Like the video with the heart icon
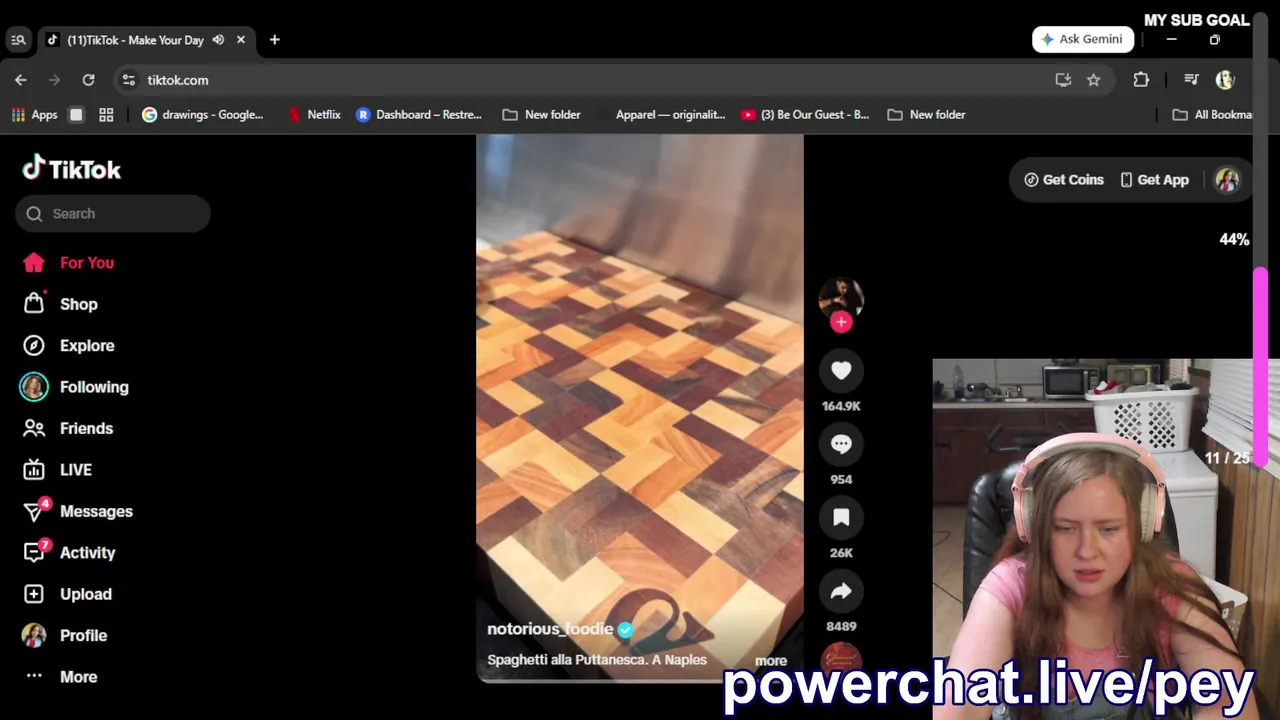The width and height of the screenshot is (1280, 720). coord(841,371)
